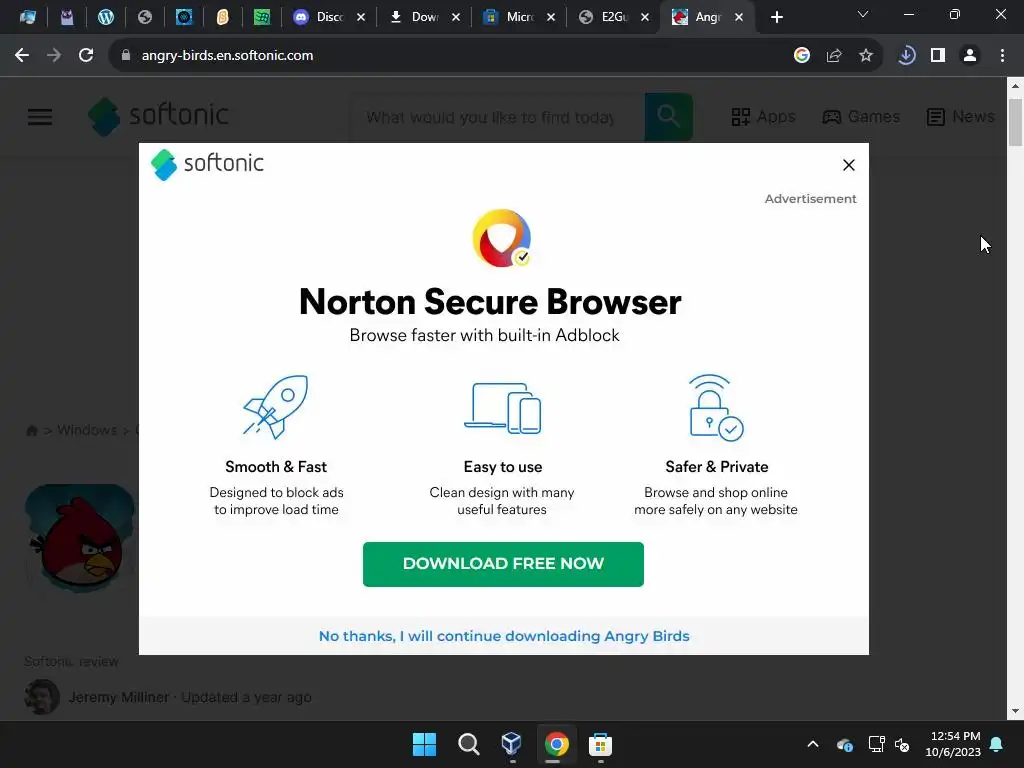
Task: Open the VirtualBox taskbar icon
Action: 511,744
